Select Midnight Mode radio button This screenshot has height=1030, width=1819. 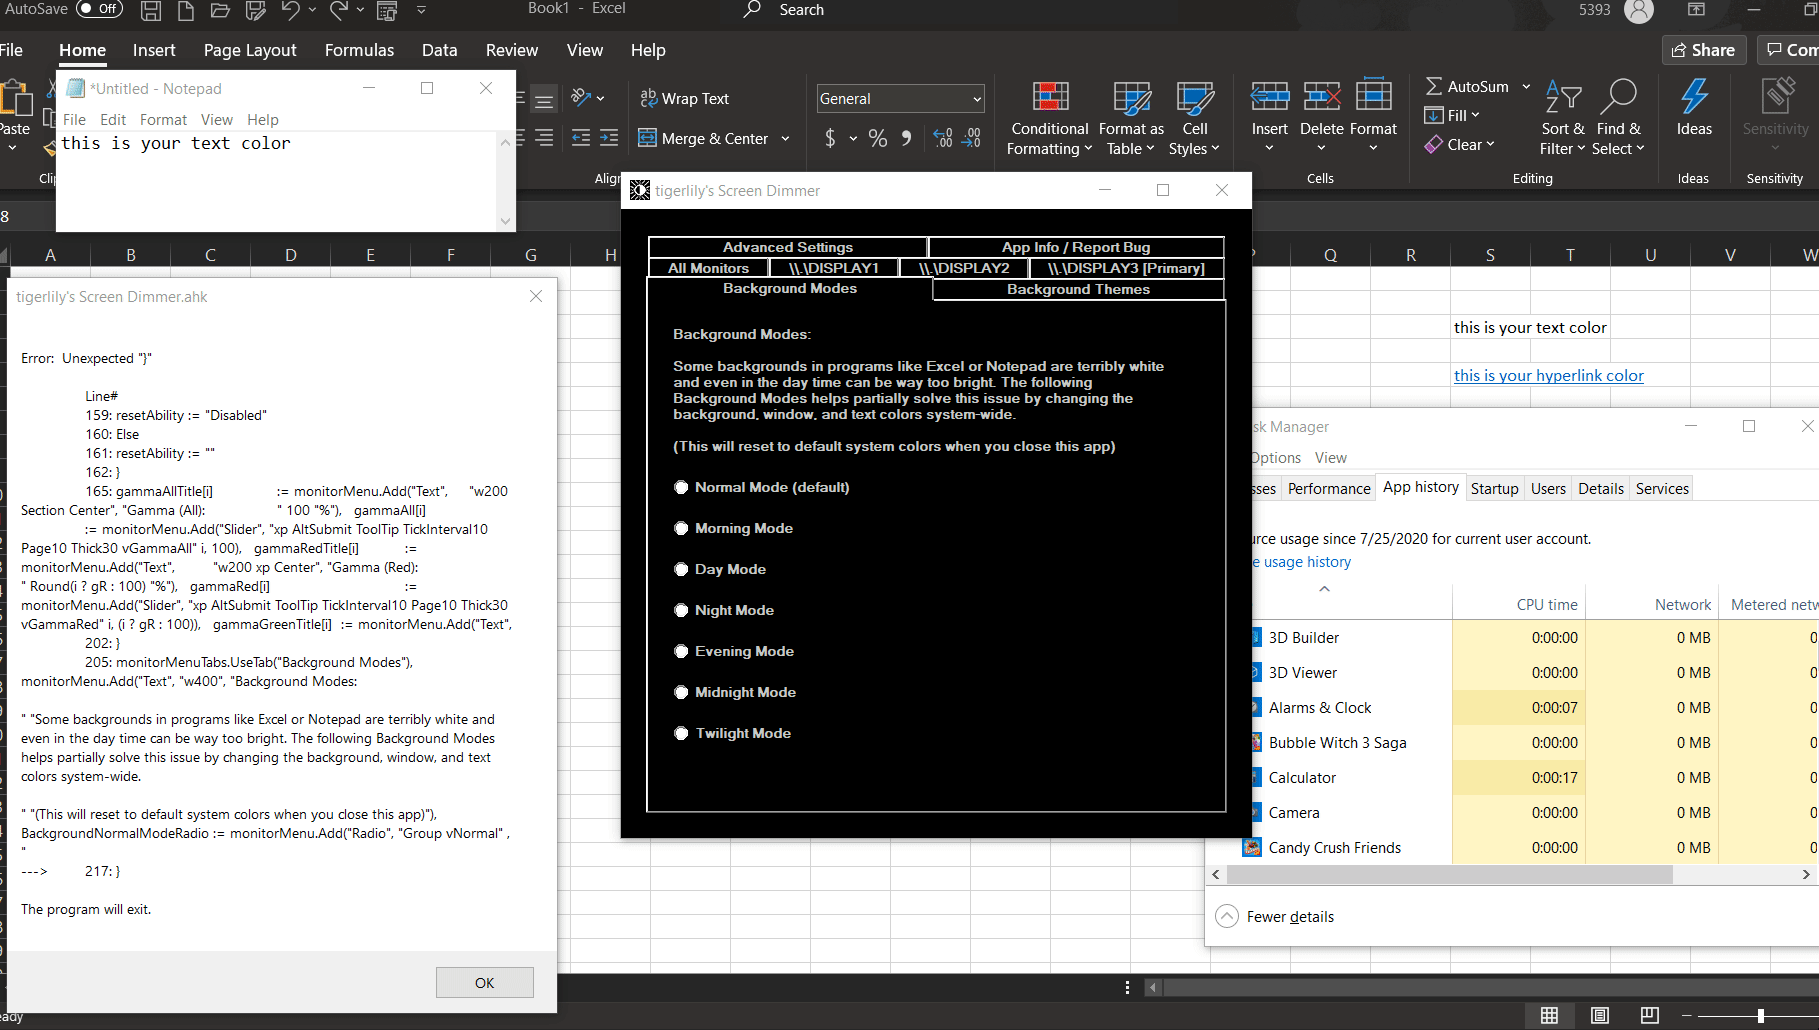(x=681, y=692)
